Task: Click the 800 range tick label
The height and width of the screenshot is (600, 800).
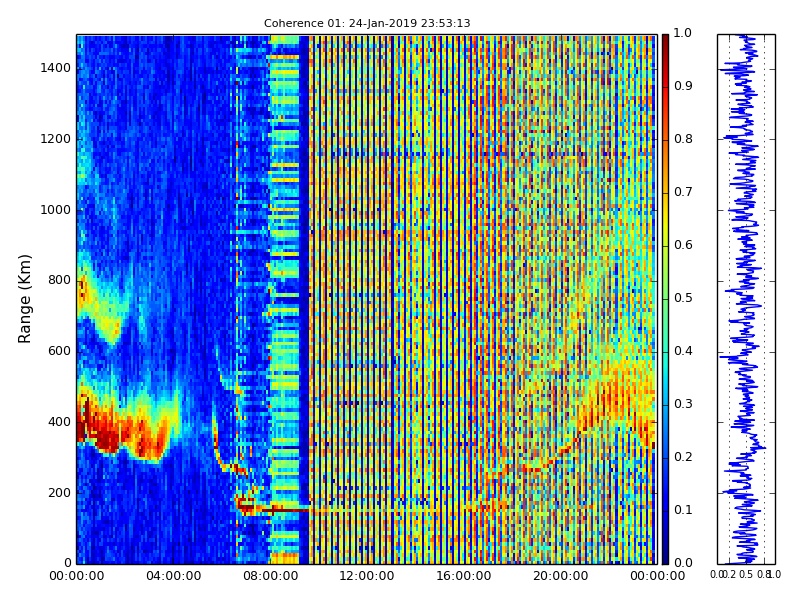Action: [x=59, y=280]
